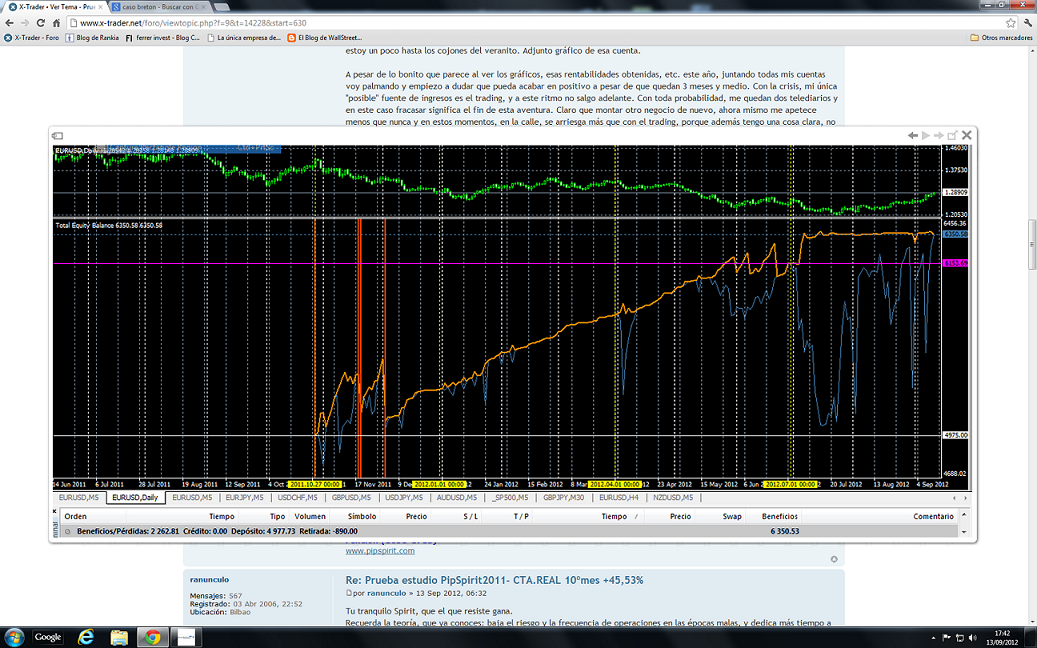1037x648 pixels.
Task: Open Internet Explorer from the taskbar
Action: coord(86,637)
